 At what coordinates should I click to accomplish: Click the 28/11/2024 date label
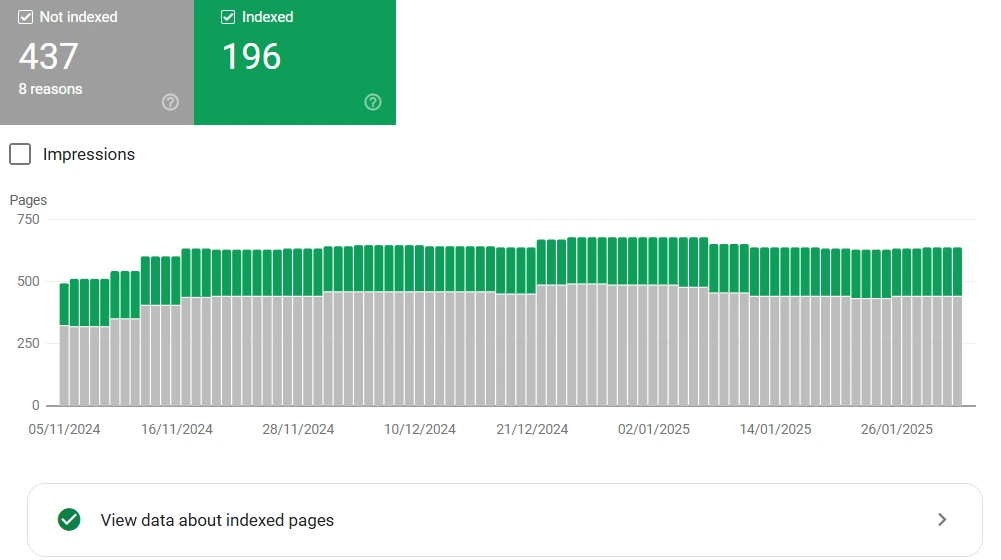point(298,429)
